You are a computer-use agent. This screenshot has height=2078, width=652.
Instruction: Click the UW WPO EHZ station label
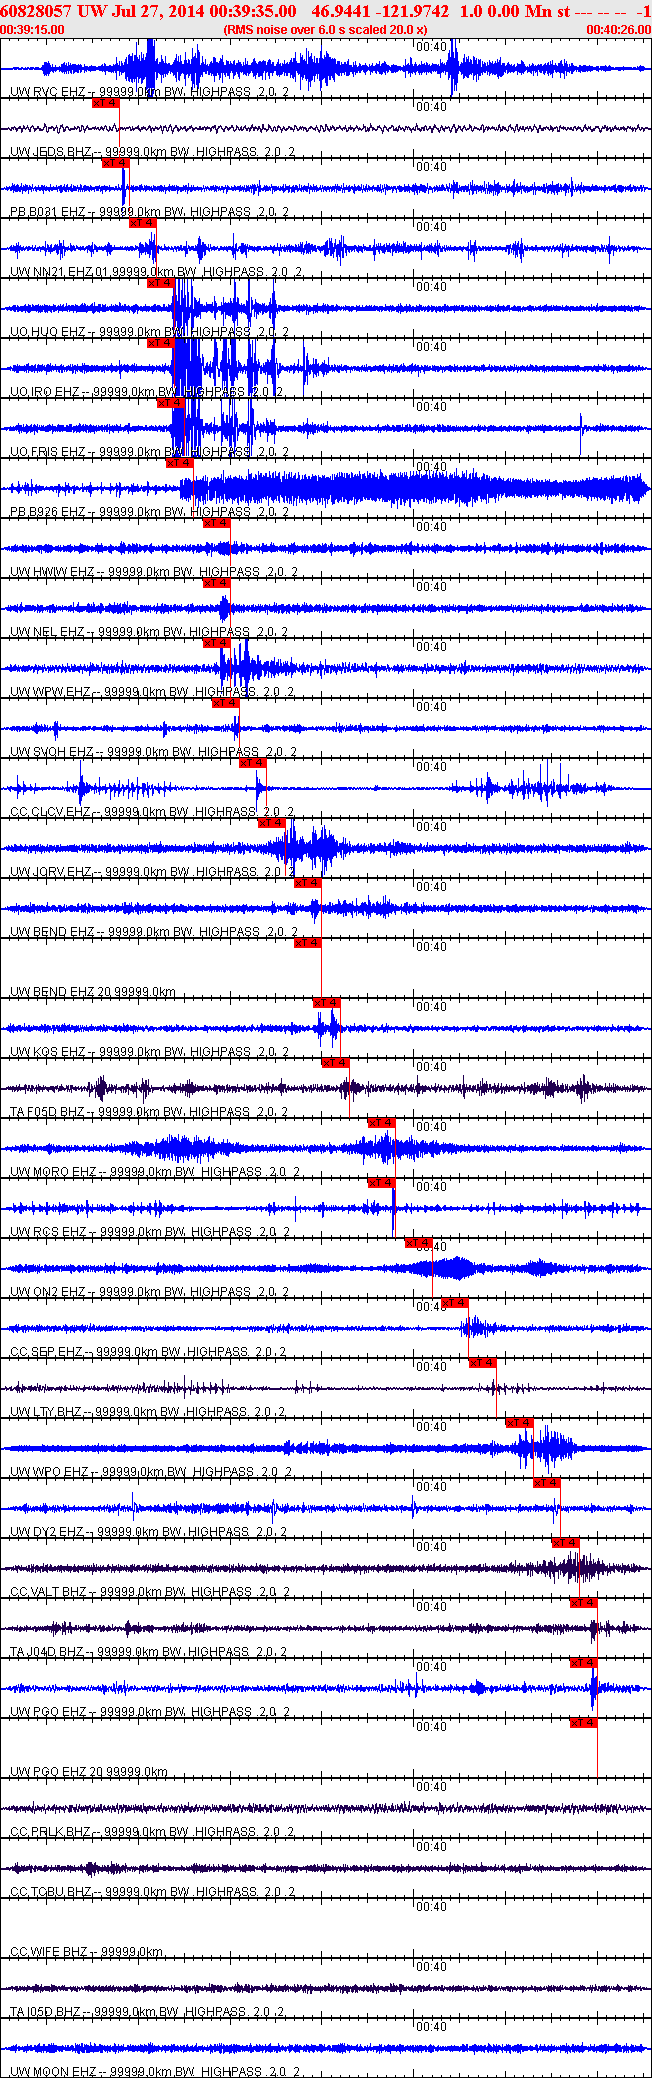(x=151, y=1472)
